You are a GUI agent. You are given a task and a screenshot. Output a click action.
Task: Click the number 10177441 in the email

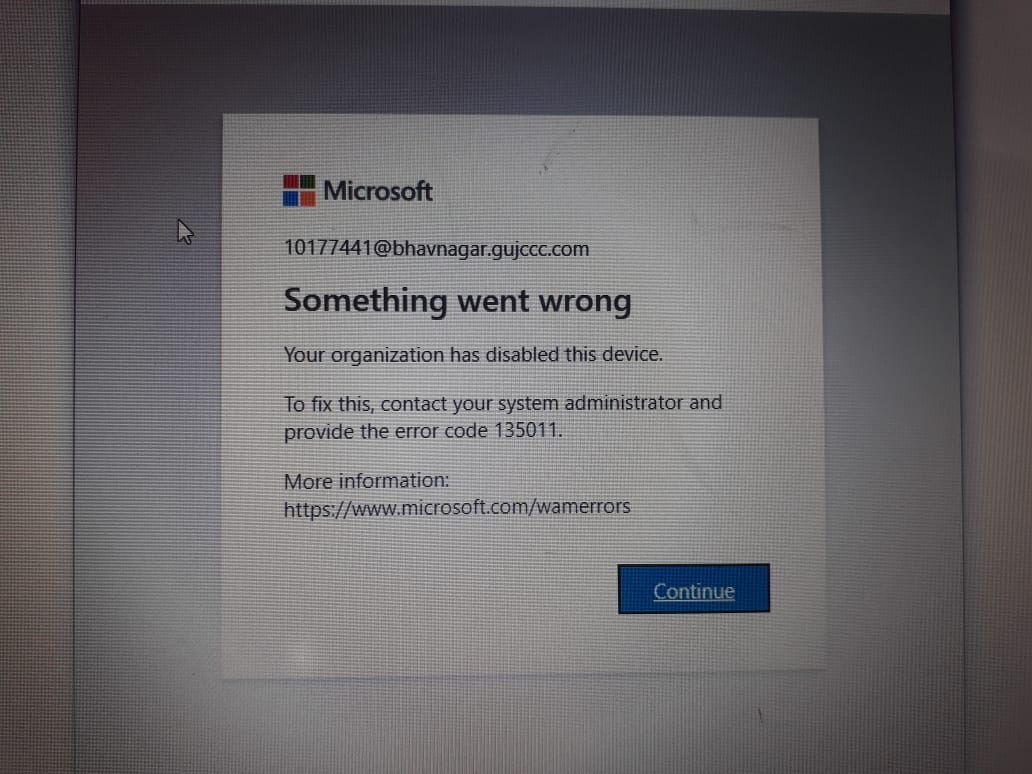pos(328,248)
